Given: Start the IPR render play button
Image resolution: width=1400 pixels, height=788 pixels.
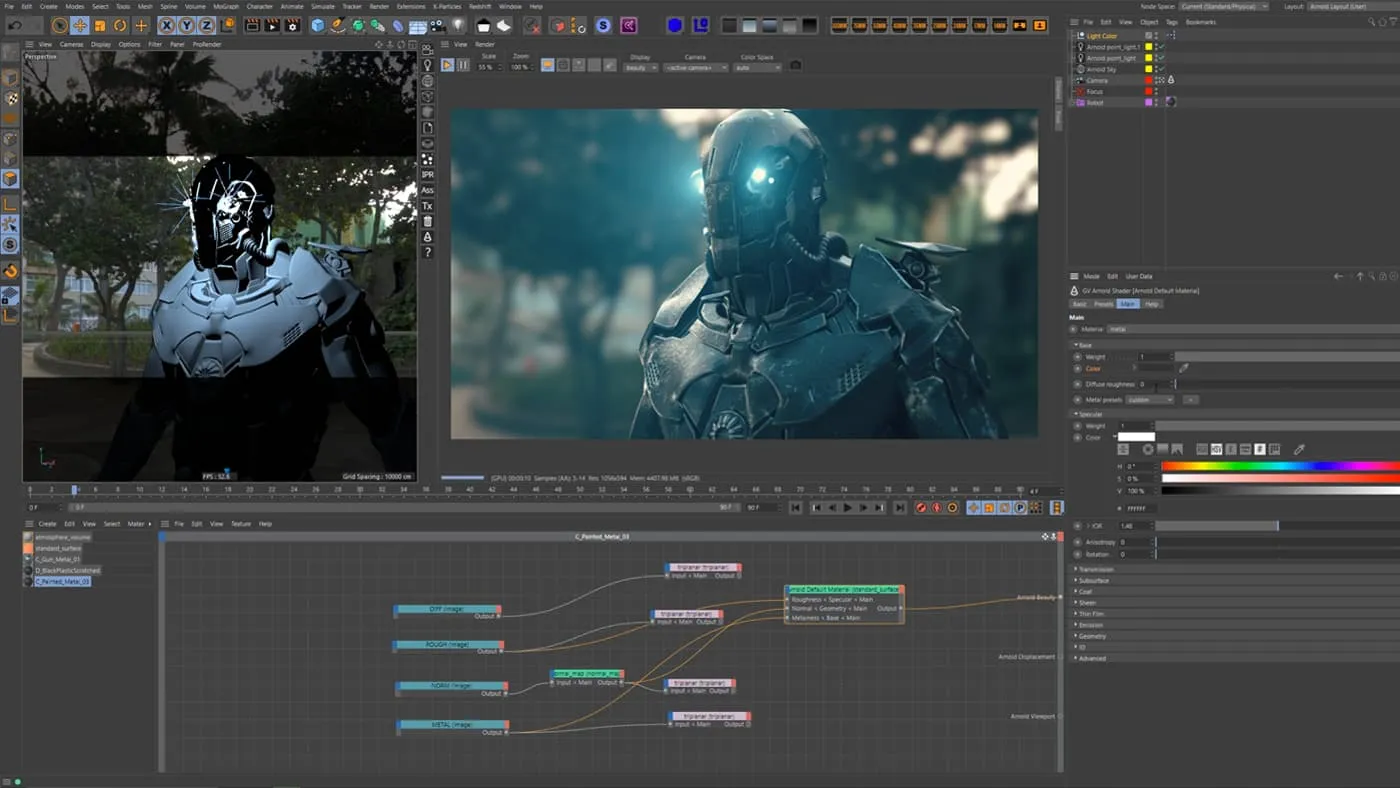Looking at the screenshot, I should (447, 65).
